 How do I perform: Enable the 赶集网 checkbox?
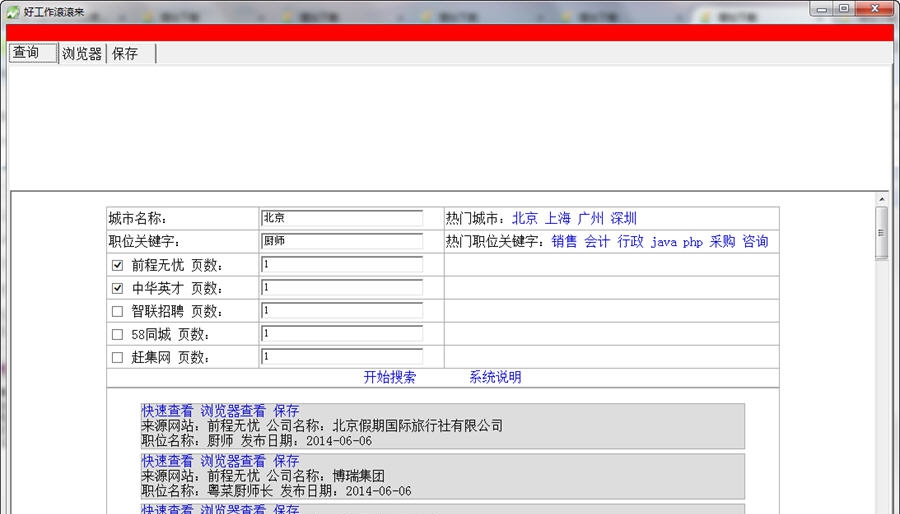pos(117,357)
